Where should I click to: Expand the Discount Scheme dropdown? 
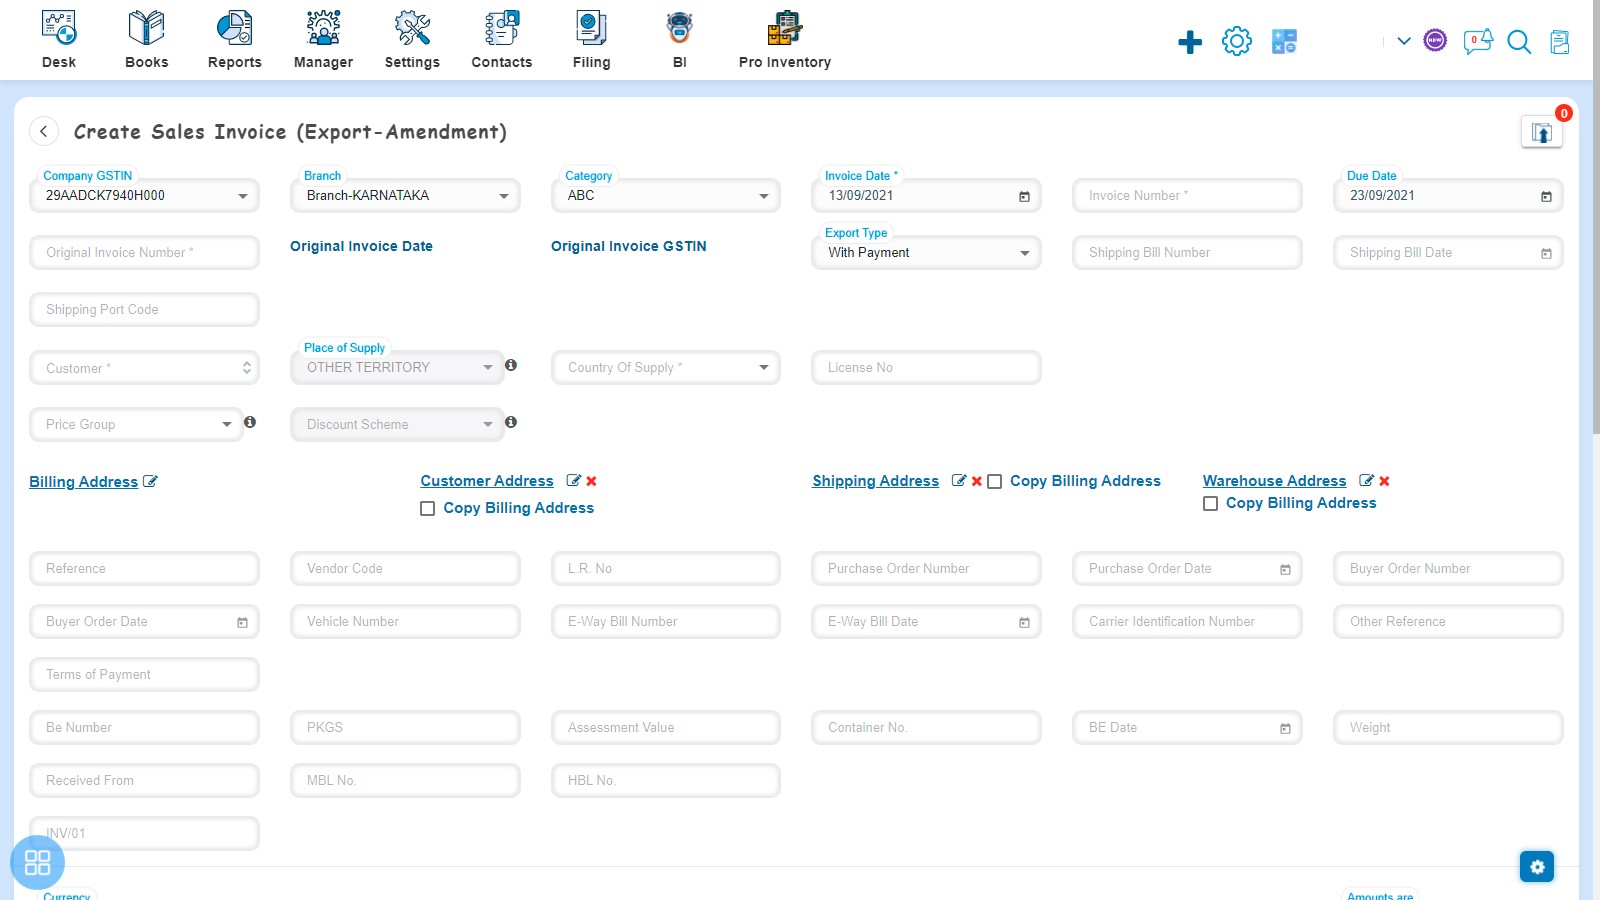coord(487,424)
